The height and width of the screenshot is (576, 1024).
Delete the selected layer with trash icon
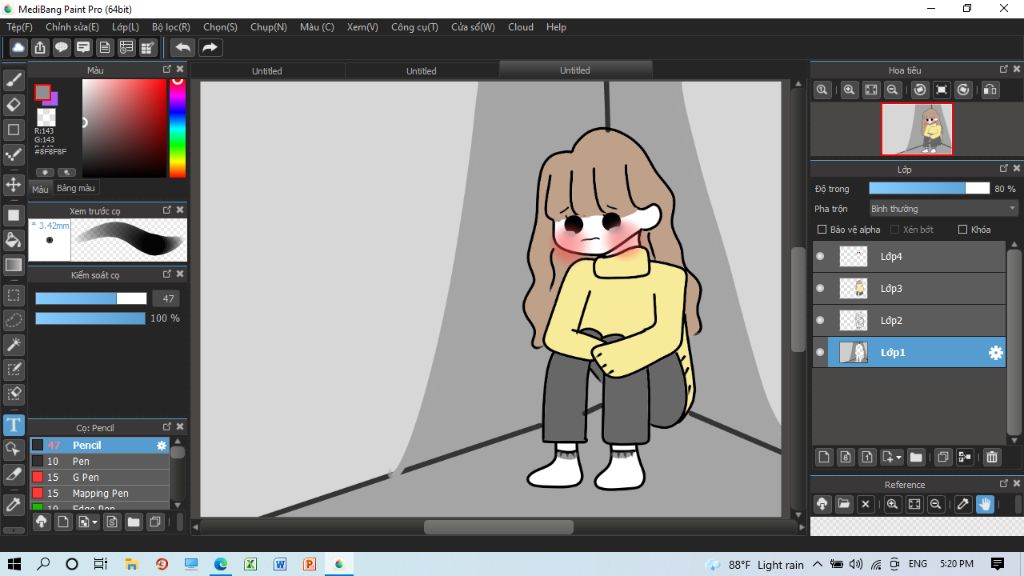pyautogui.click(x=991, y=457)
